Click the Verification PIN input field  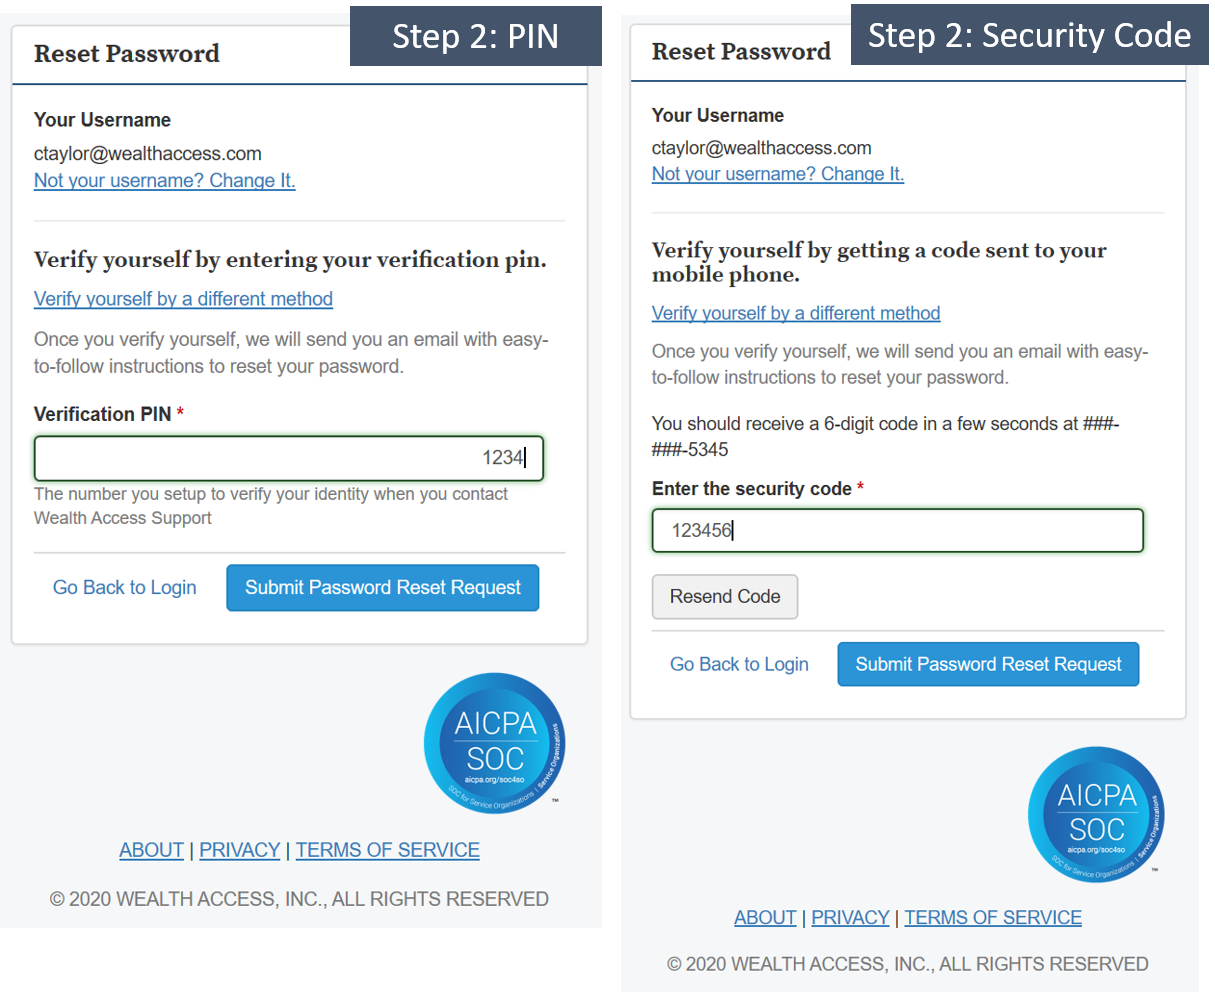point(289,458)
